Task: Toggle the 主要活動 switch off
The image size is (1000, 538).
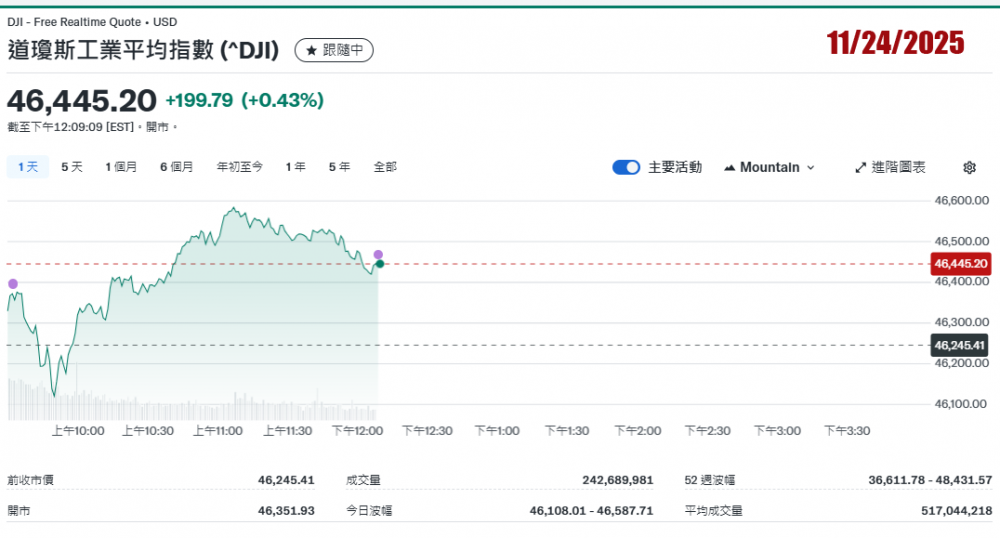Action: point(626,168)
